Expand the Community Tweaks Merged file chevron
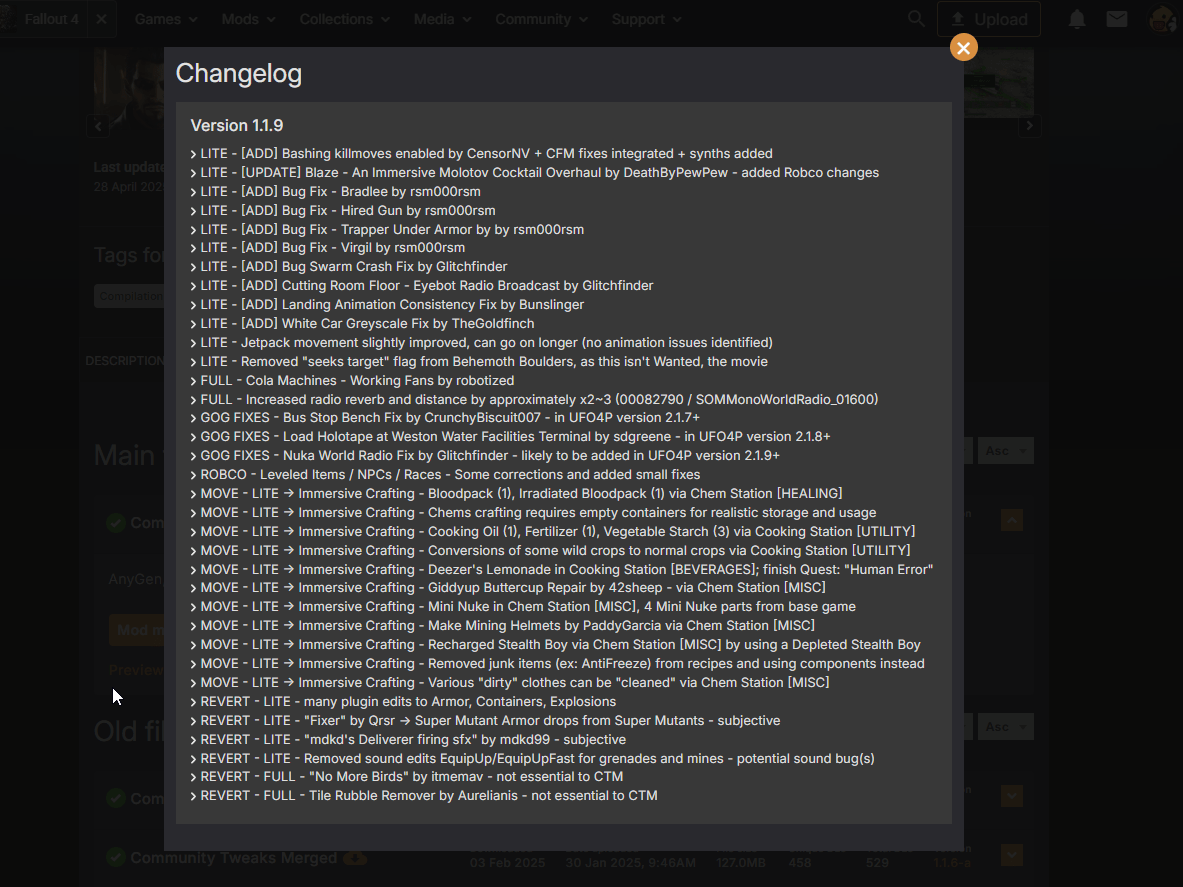This screenshot has height=887, width=1183. click(1012, 855)
